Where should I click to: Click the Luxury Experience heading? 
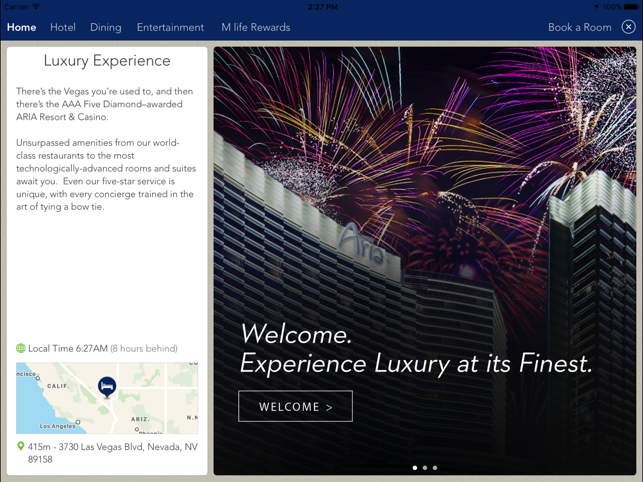[107, 61]
